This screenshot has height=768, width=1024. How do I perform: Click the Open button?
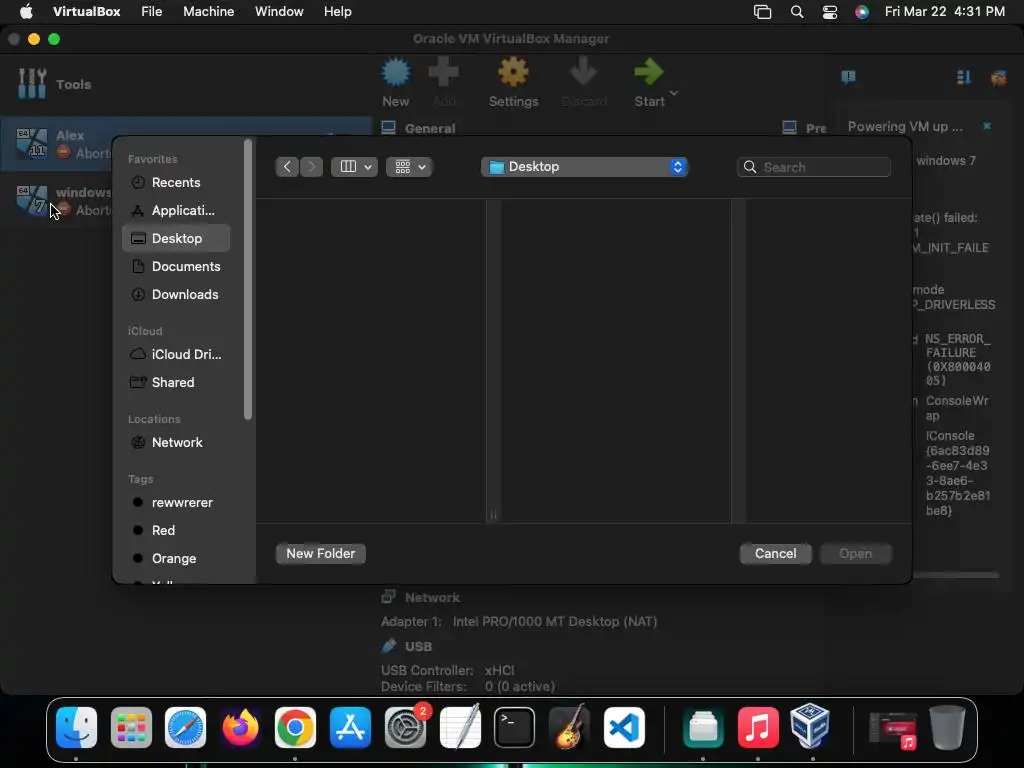pos(856,553)
